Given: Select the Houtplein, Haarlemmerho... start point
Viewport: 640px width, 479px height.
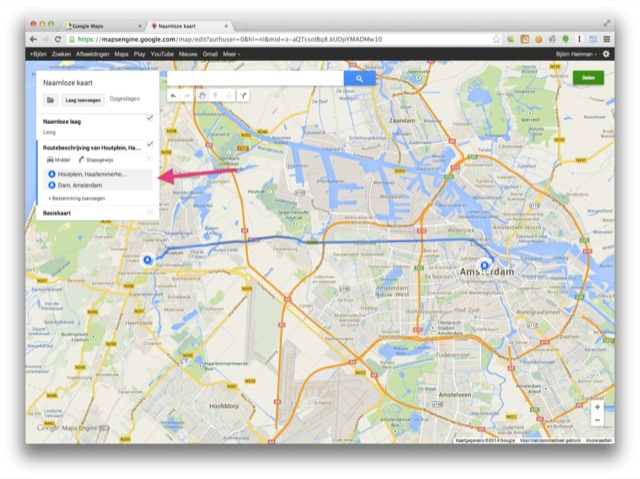Looking at the screenshot, I should click(x=98, y=174).
